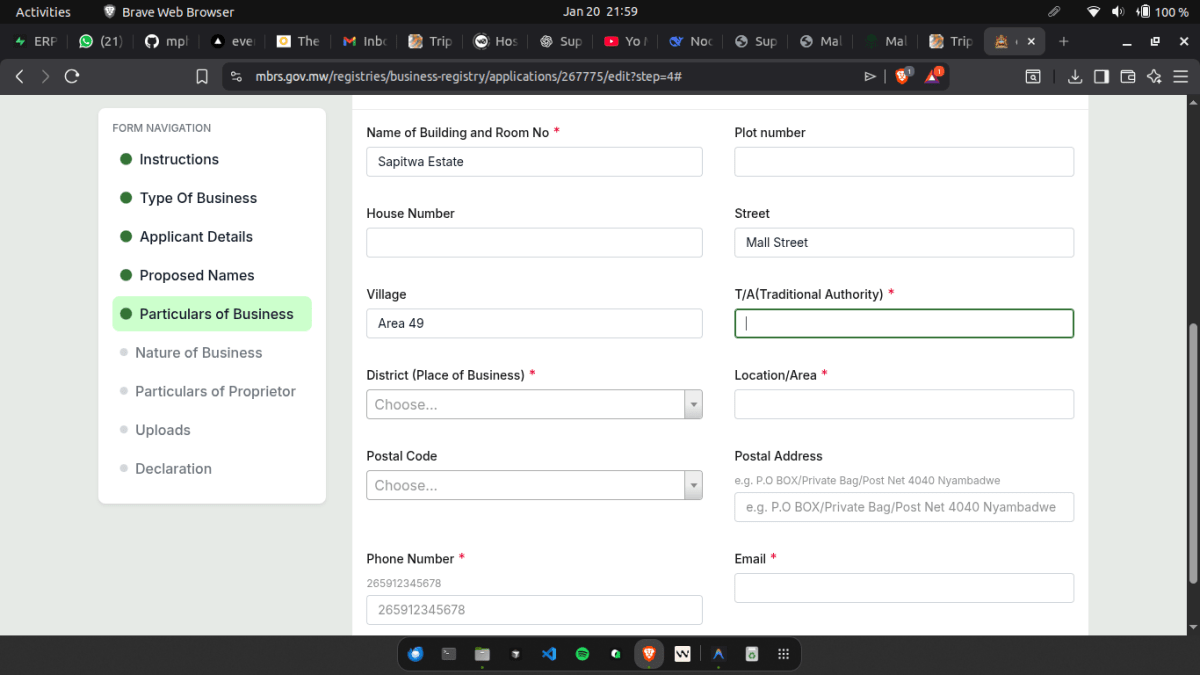Click the Location/Area input field
The height and width of the screenshot is (675, 1200).
[904, 404]
